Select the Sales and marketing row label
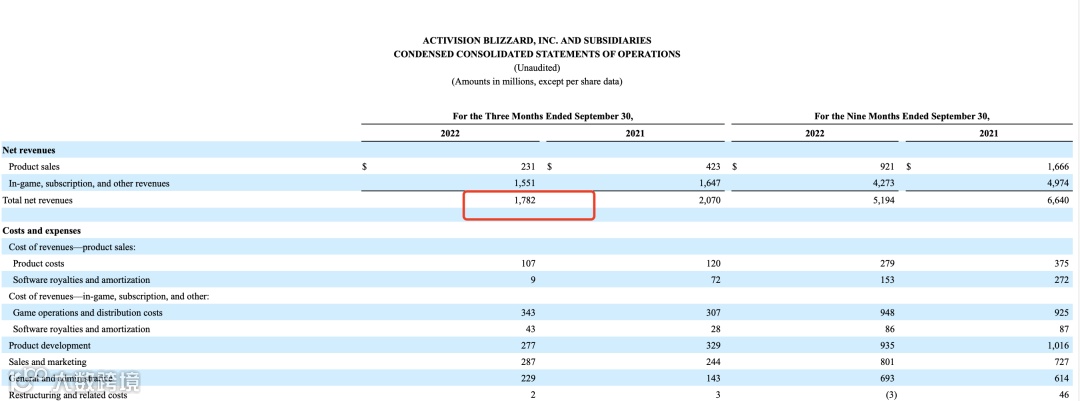 pyautogui.click(x=48, y=362)
